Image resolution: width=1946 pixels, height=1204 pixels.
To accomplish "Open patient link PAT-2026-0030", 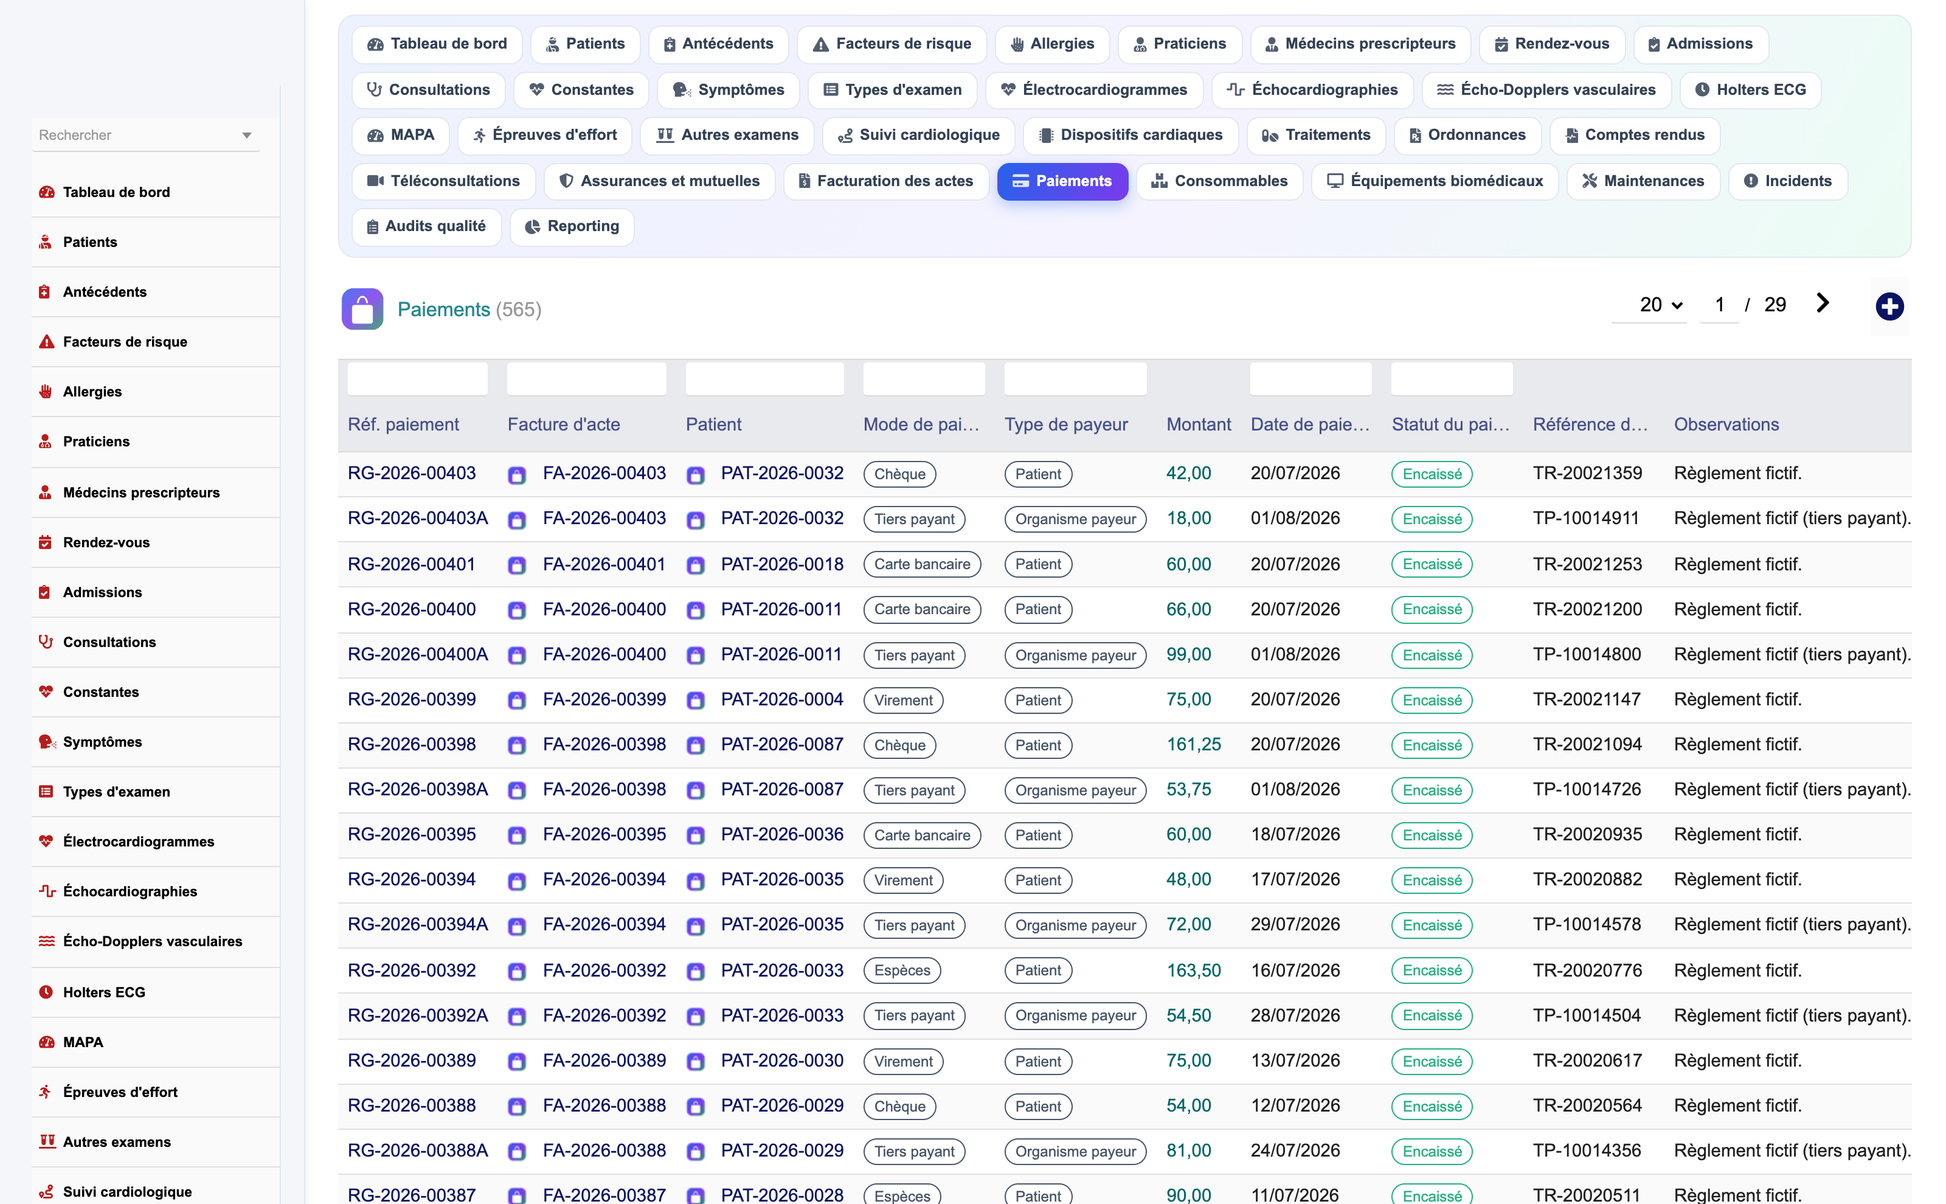I will click(x=782, y=1060).
